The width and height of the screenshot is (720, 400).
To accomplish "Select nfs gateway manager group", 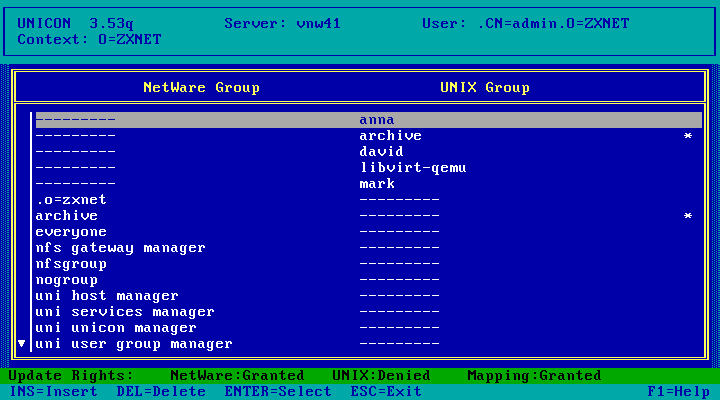I will pos(120,248).
